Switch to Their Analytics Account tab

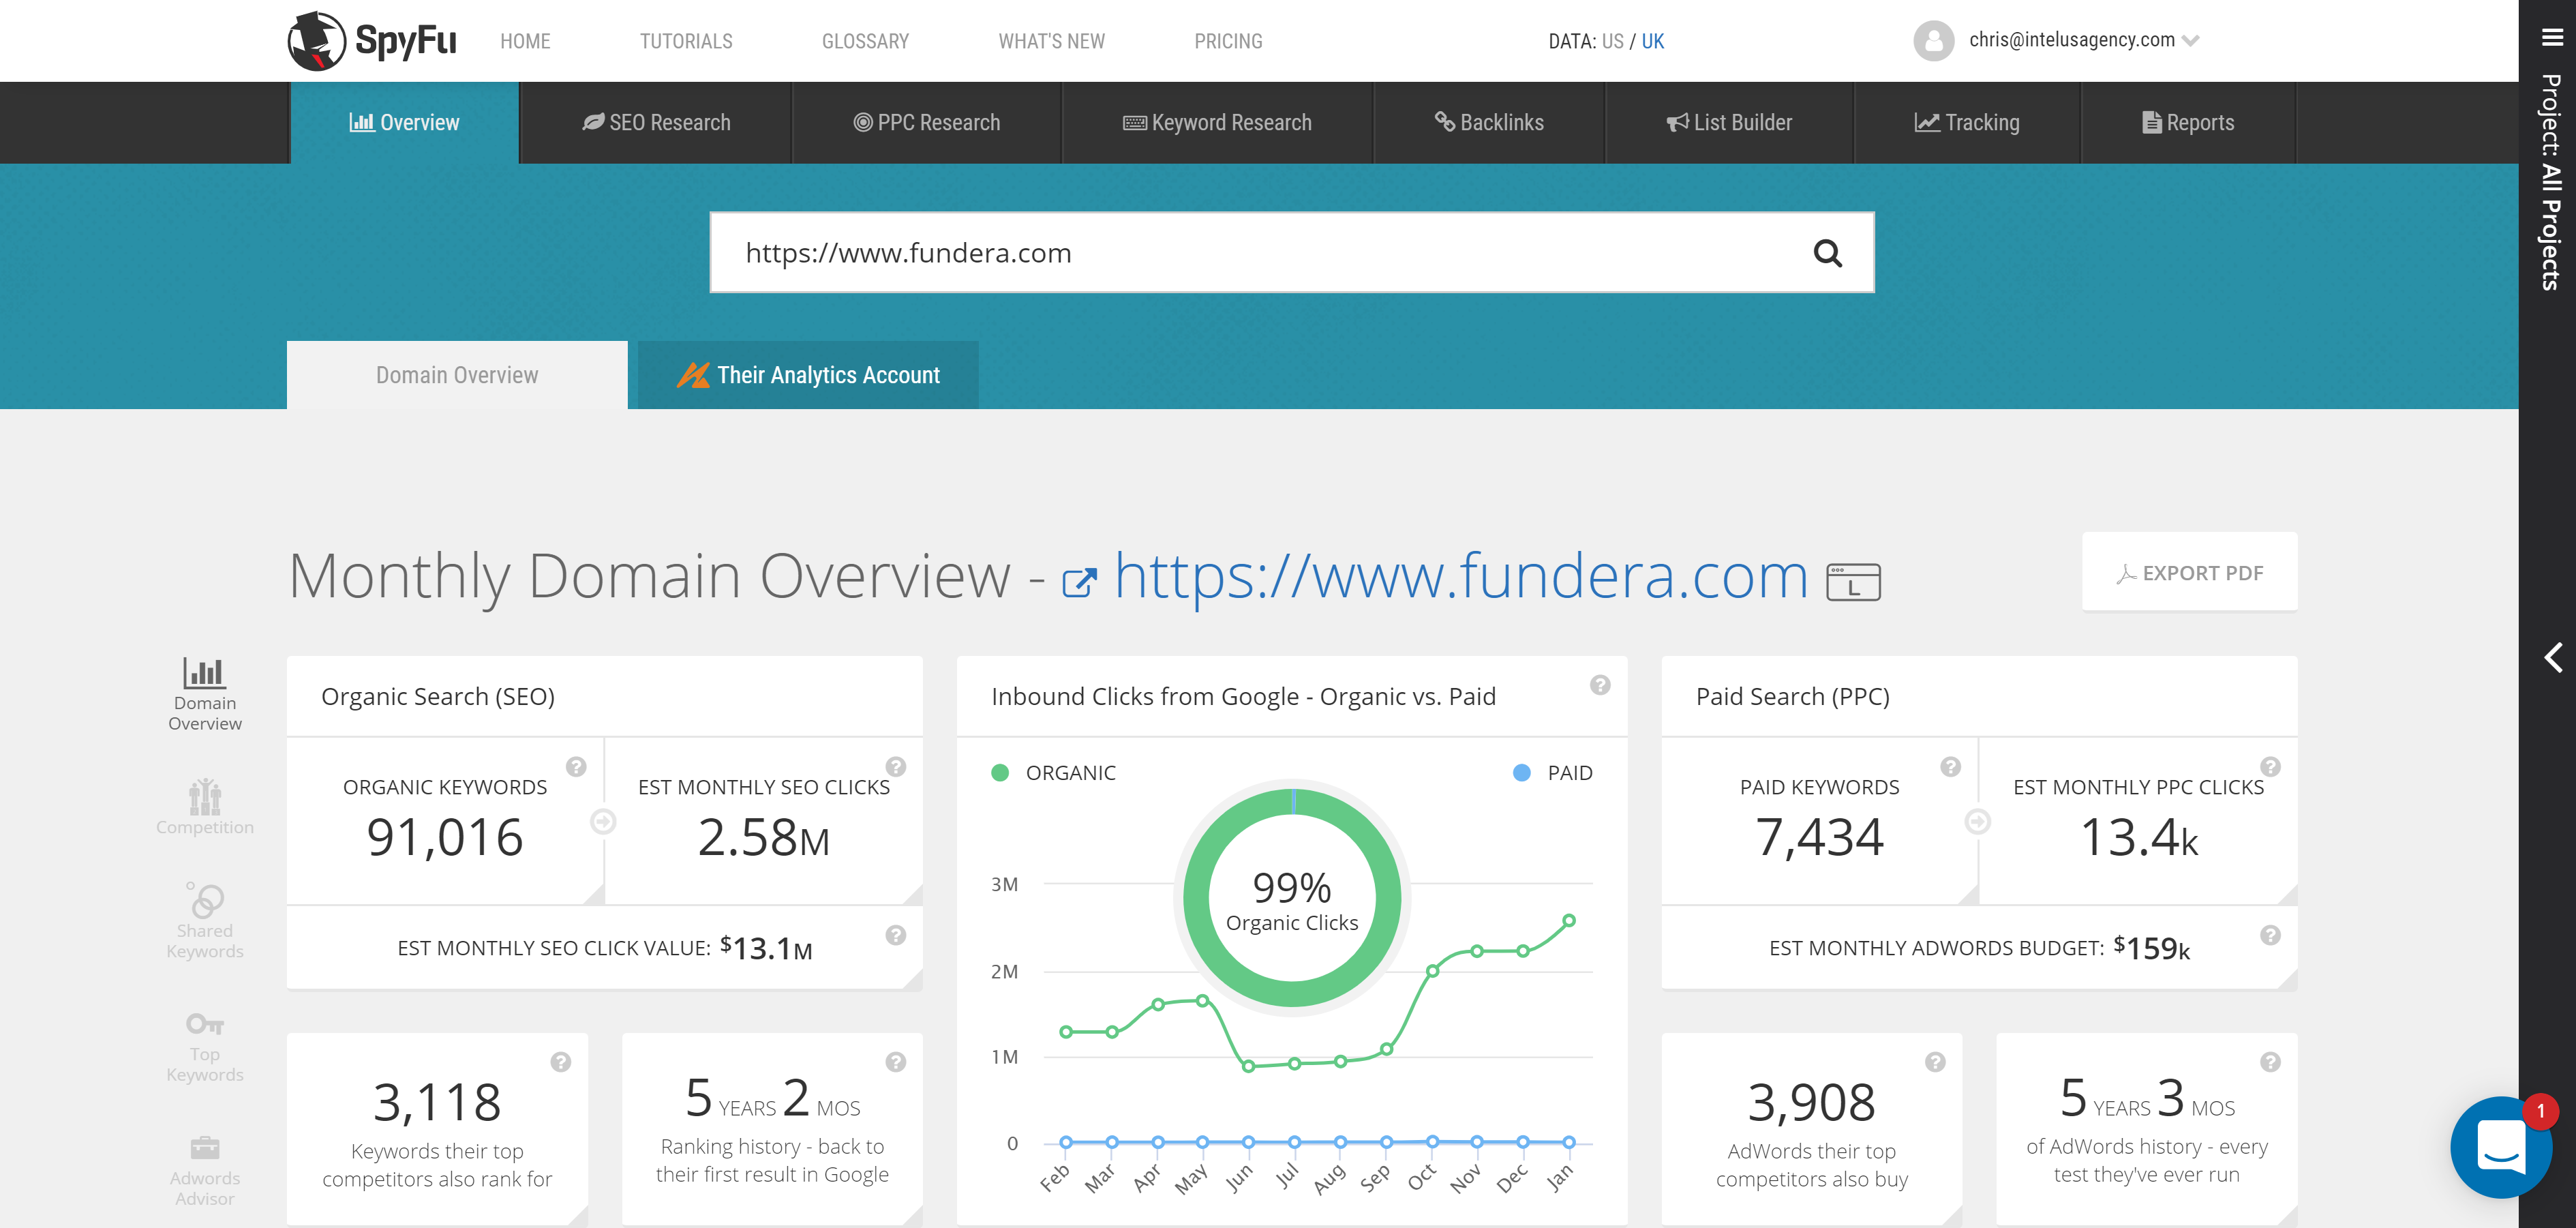(x=808, y=375)
